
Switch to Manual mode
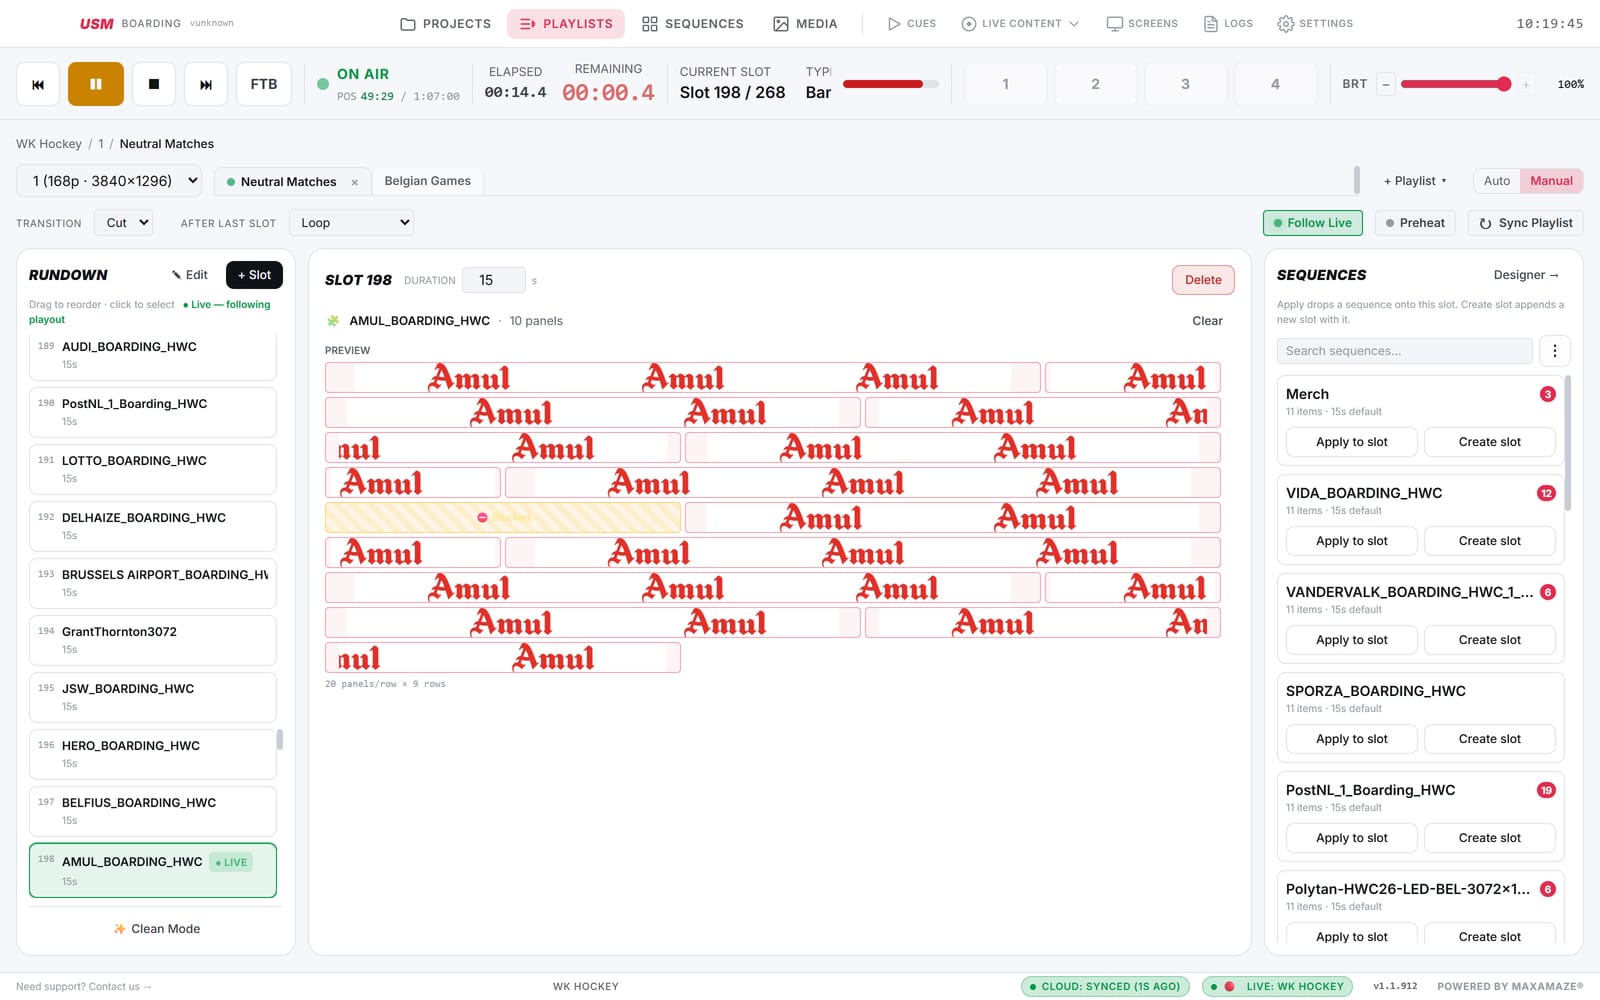click(x=1551, y=181)
